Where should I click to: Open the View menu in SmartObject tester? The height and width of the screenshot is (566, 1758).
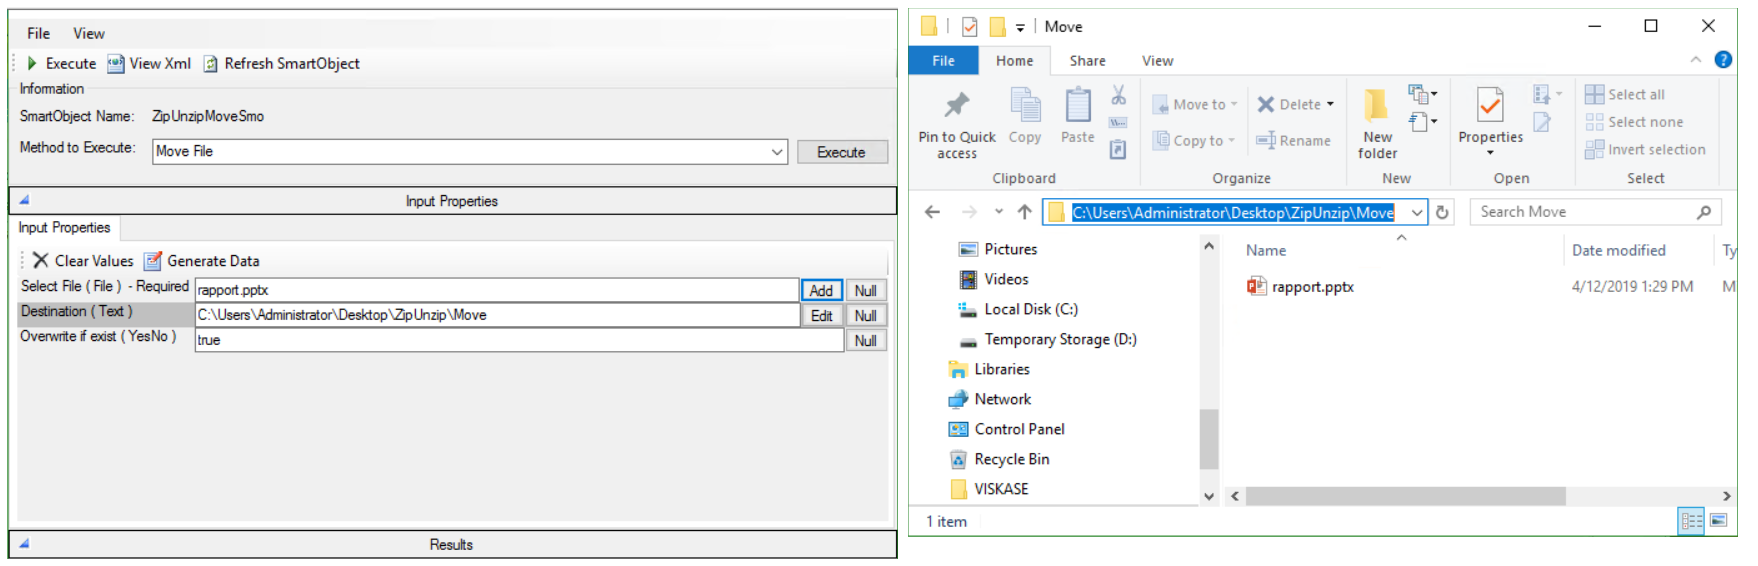tap(88, 33)
